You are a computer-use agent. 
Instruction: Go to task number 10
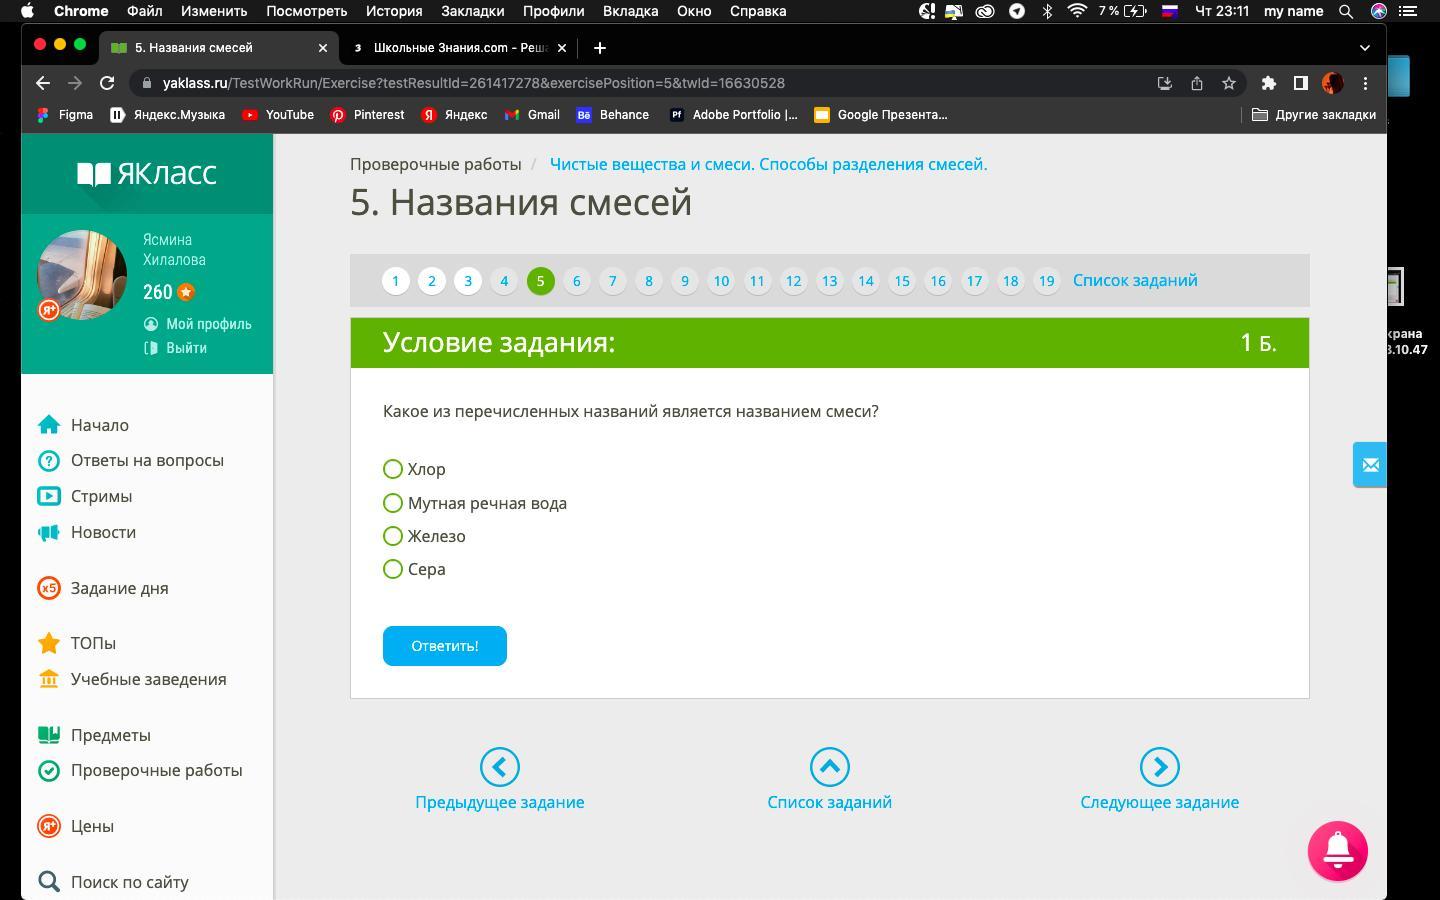pos(721,281)
